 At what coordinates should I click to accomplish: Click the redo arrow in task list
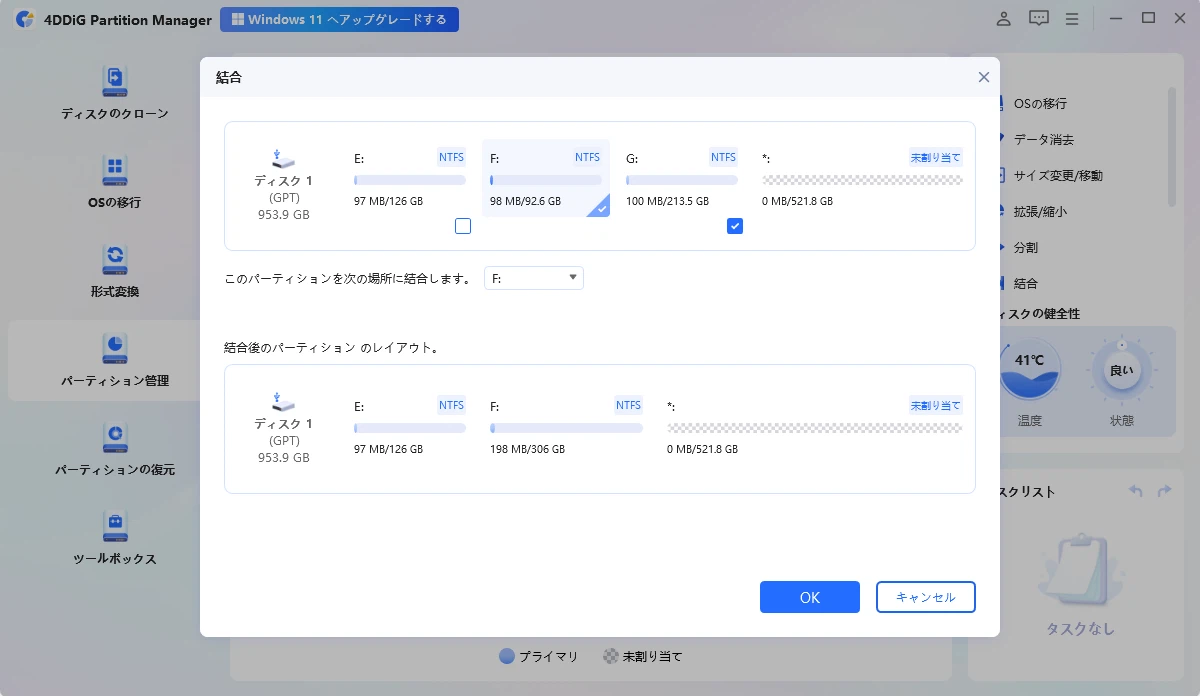pos(1164,491)
